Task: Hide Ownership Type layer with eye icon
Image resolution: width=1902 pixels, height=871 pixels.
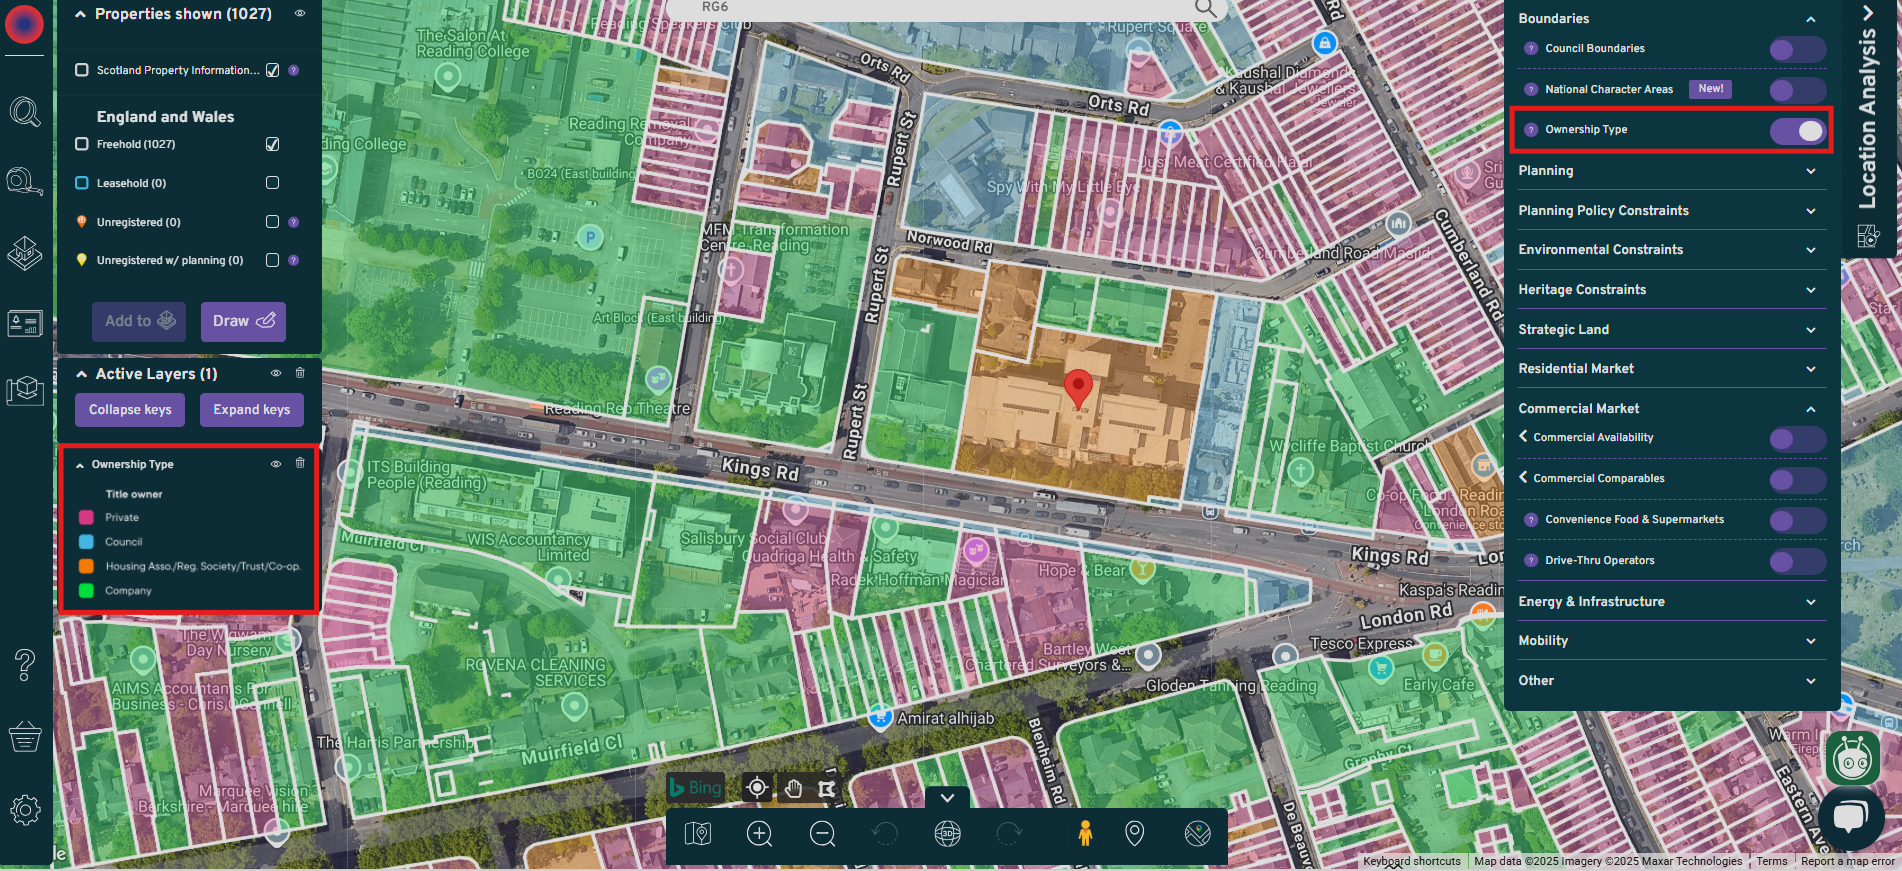Action: click(x=276, y=463)
